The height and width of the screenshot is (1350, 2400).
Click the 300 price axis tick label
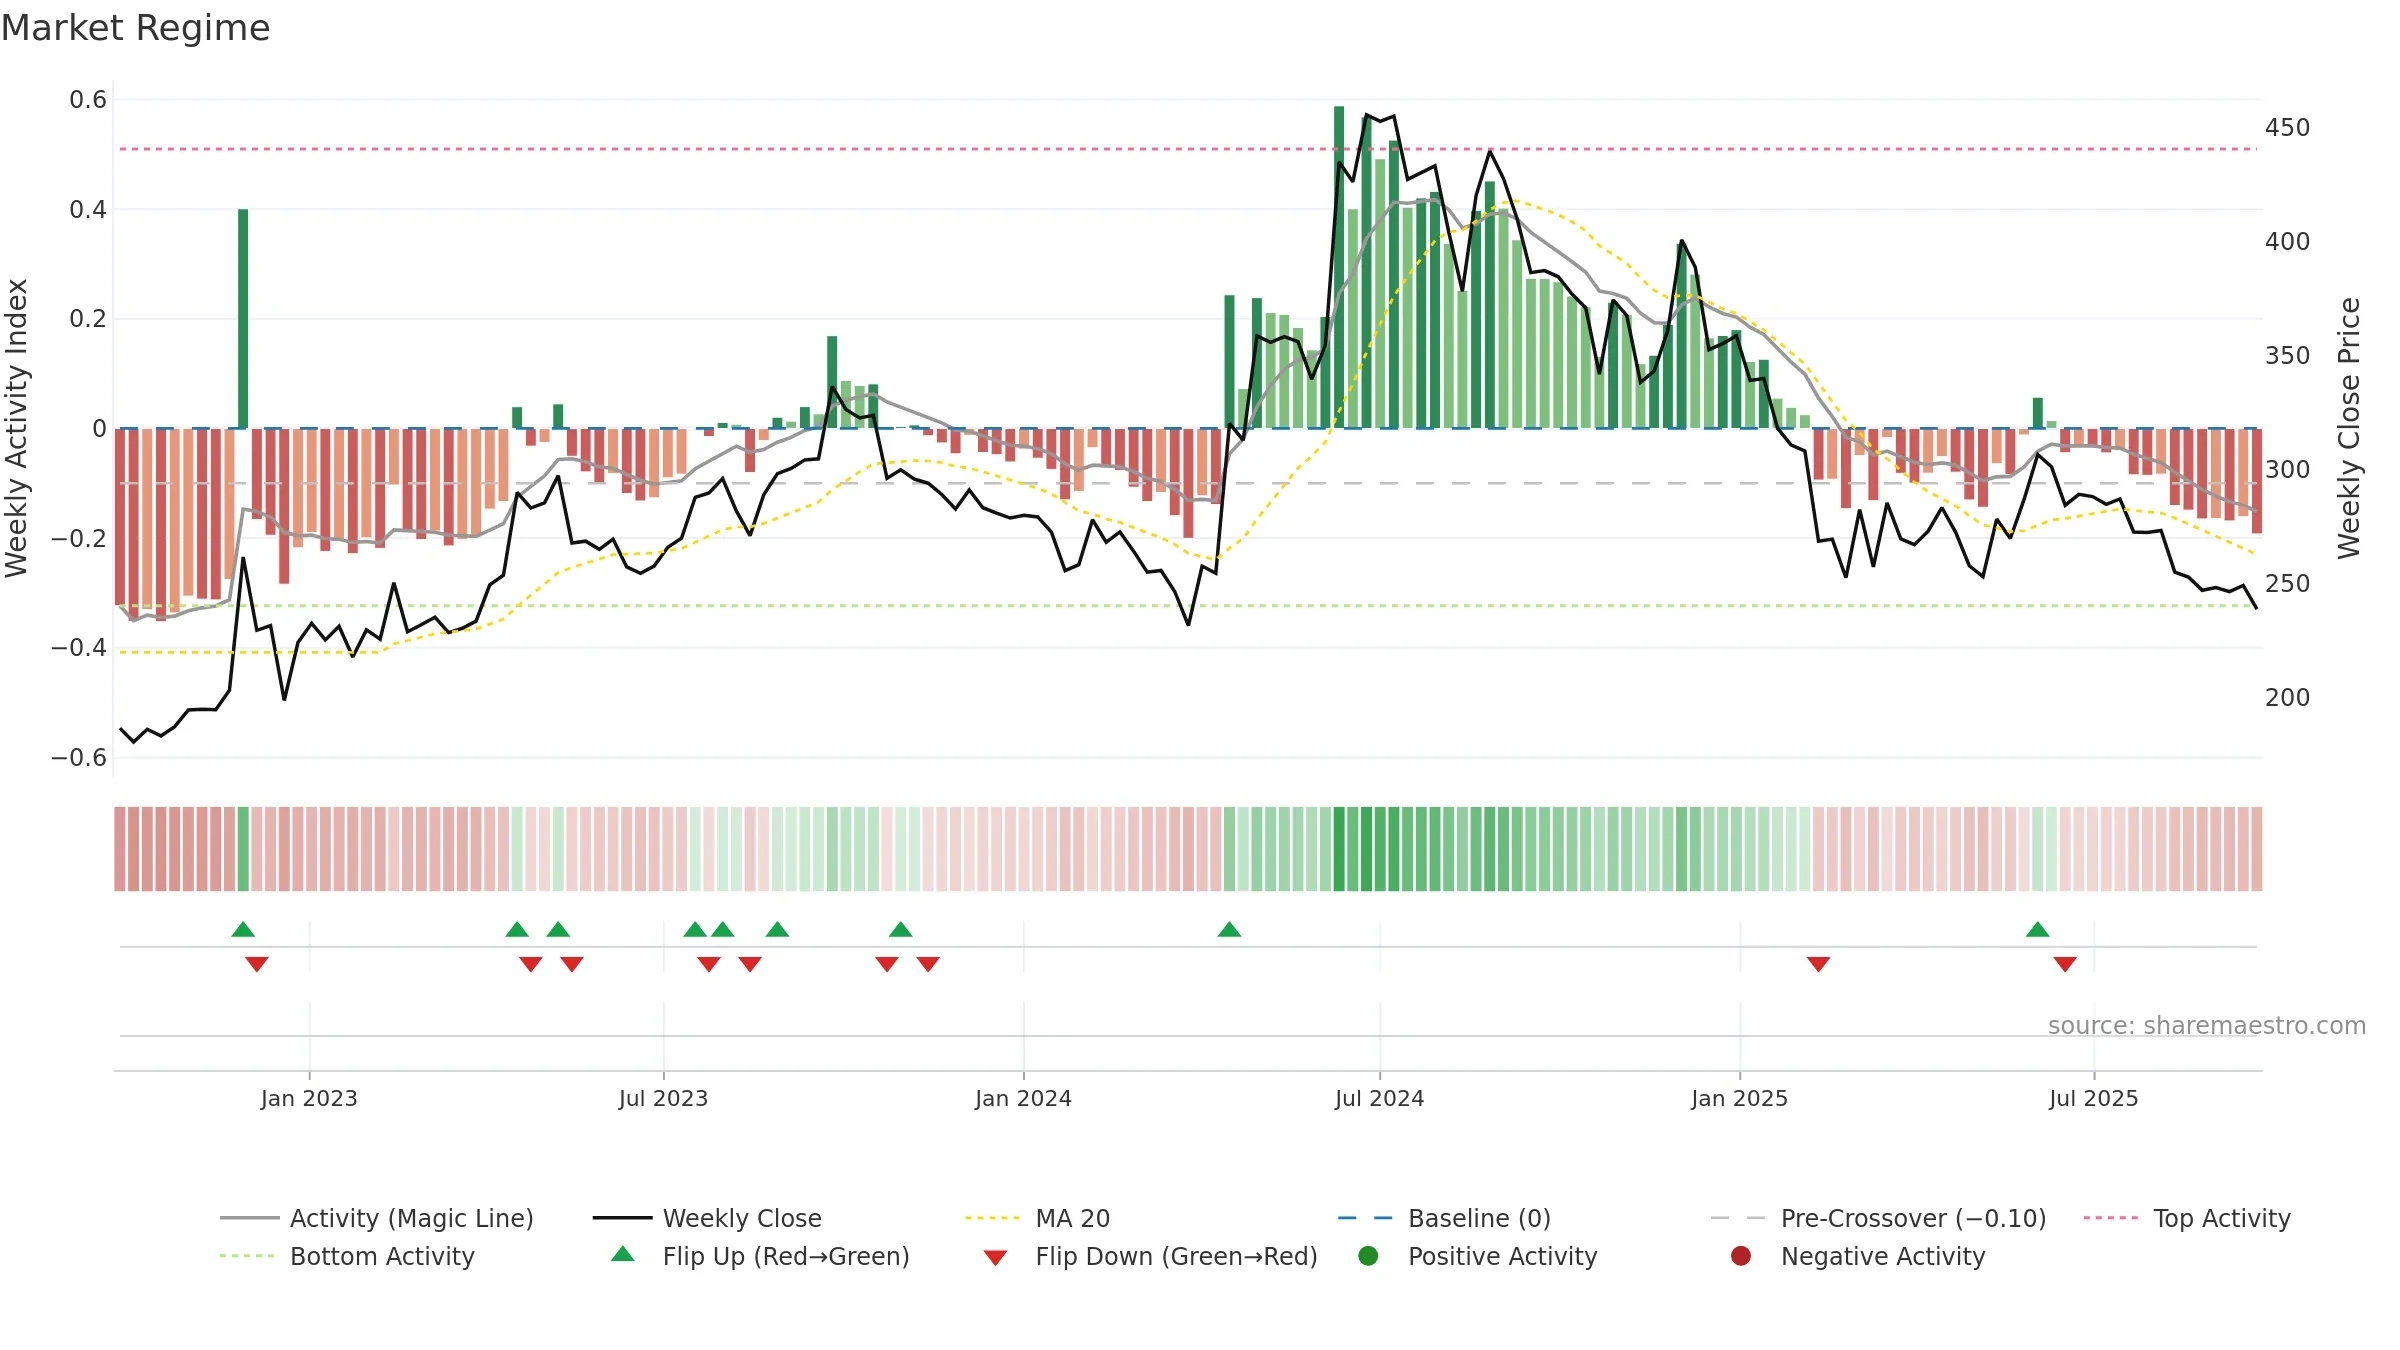click(x=2287, y=470)
